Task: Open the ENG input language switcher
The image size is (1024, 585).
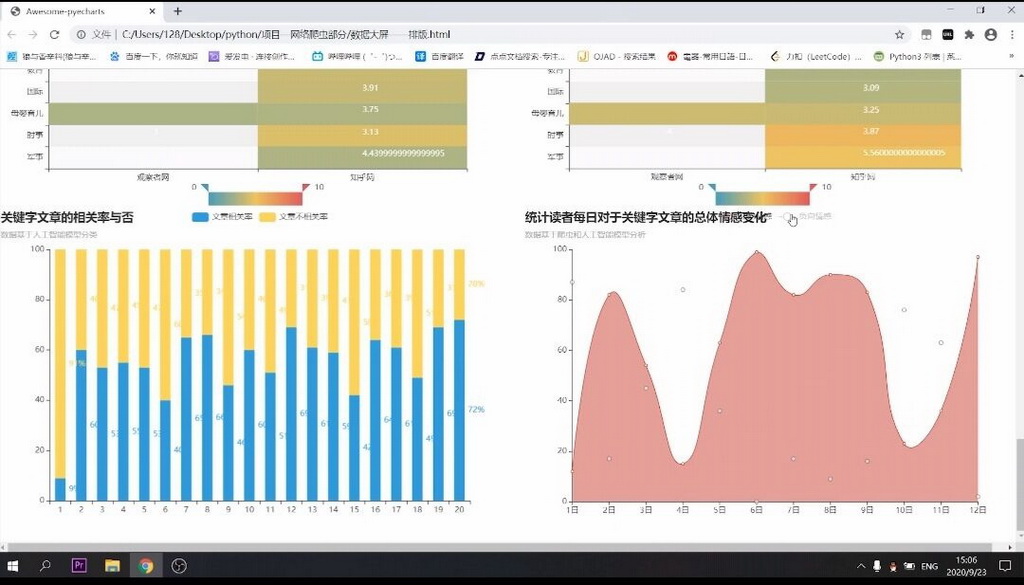Action: point(929,566)
